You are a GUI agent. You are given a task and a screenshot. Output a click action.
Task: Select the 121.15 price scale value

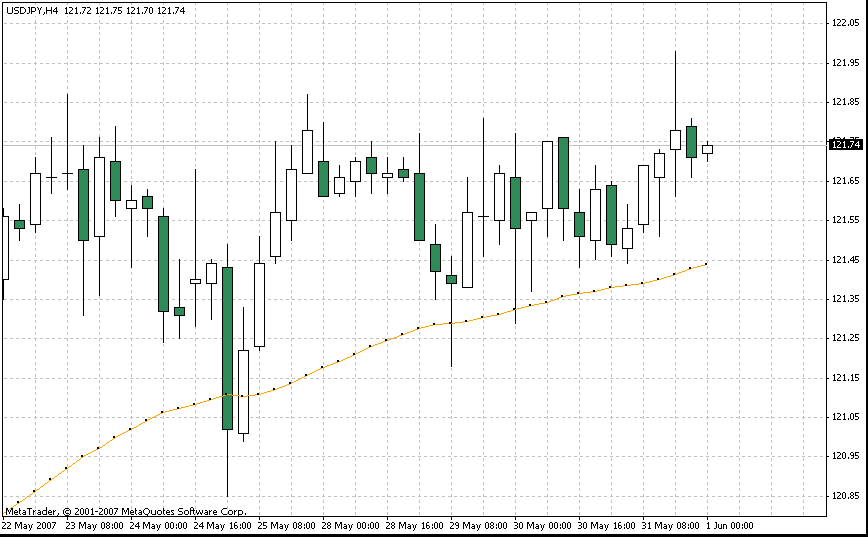click(x=846, y=378)
